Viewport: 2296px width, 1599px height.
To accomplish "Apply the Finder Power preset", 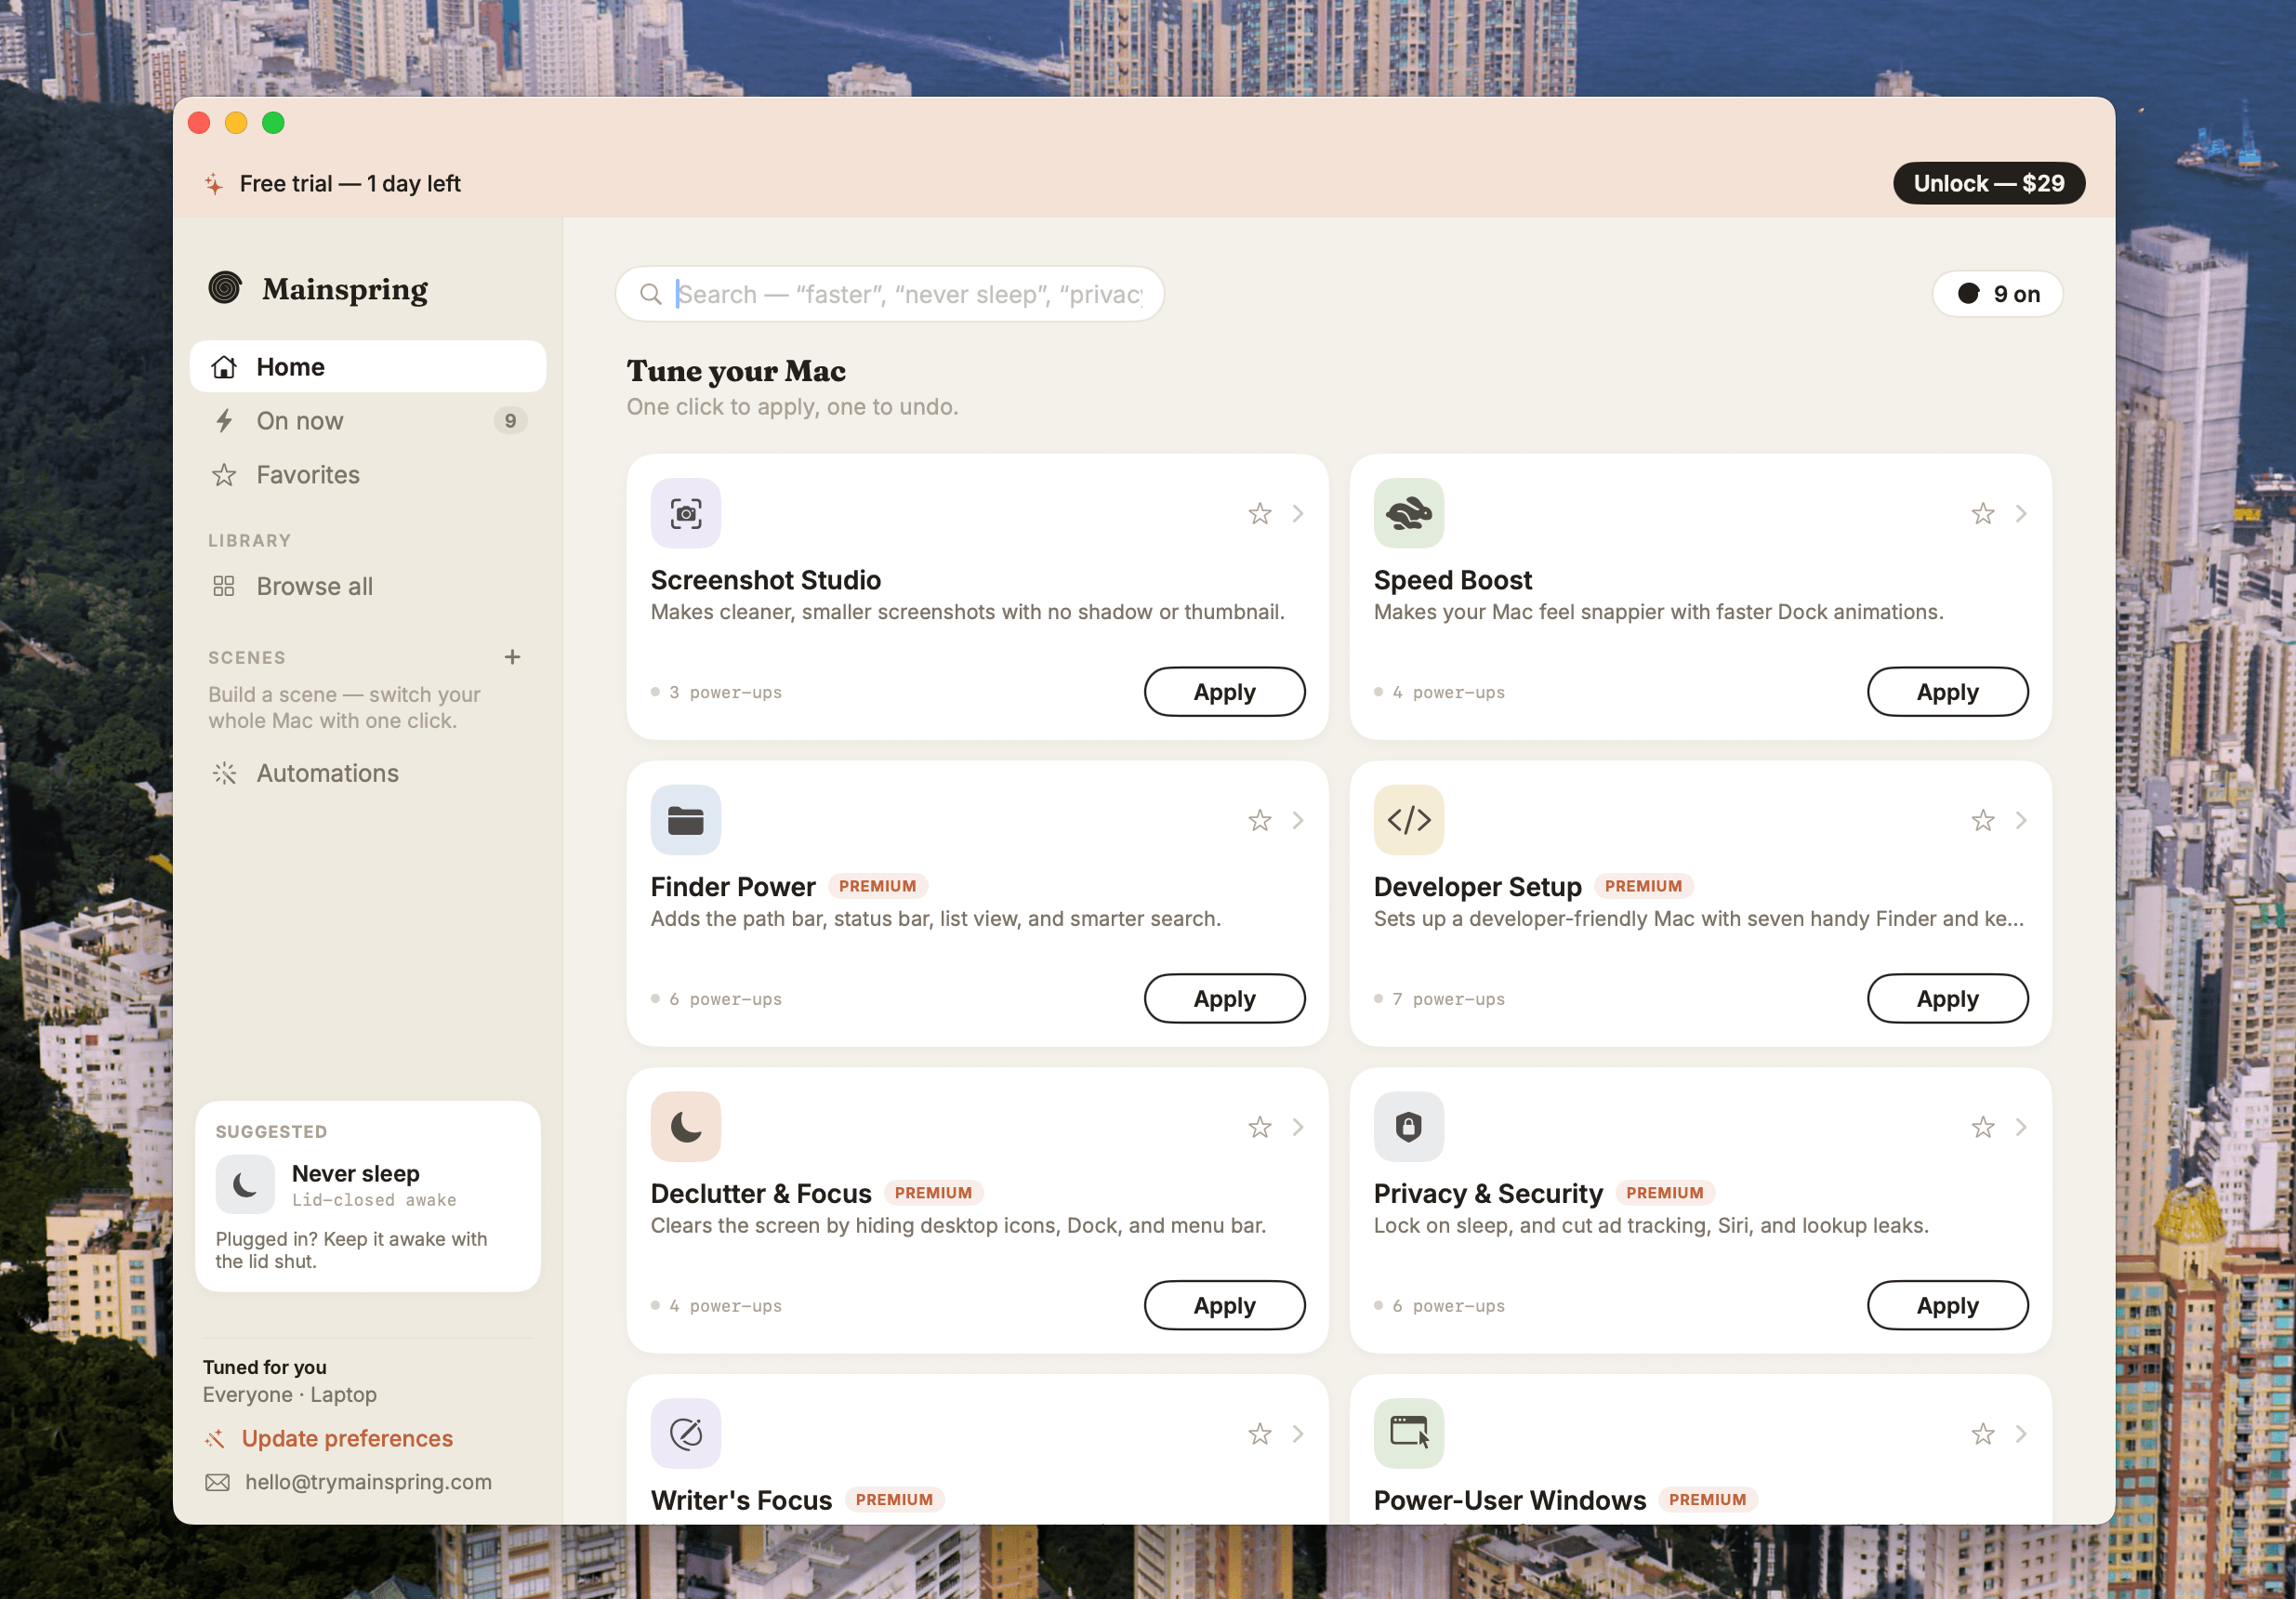I will 1224,999.
